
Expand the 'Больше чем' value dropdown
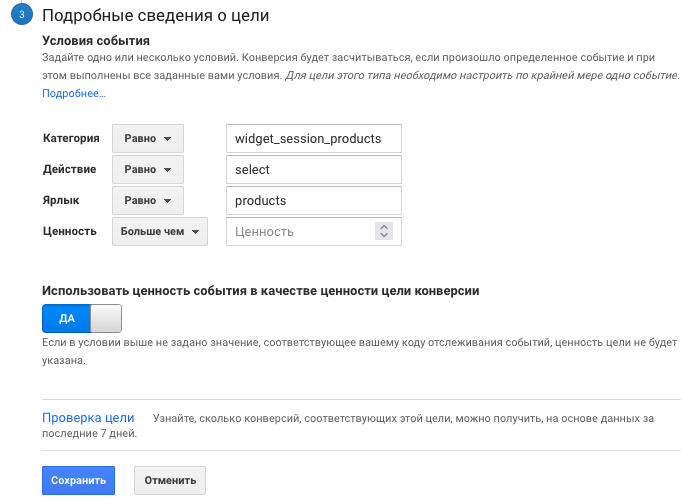click(x=159, y=232)
